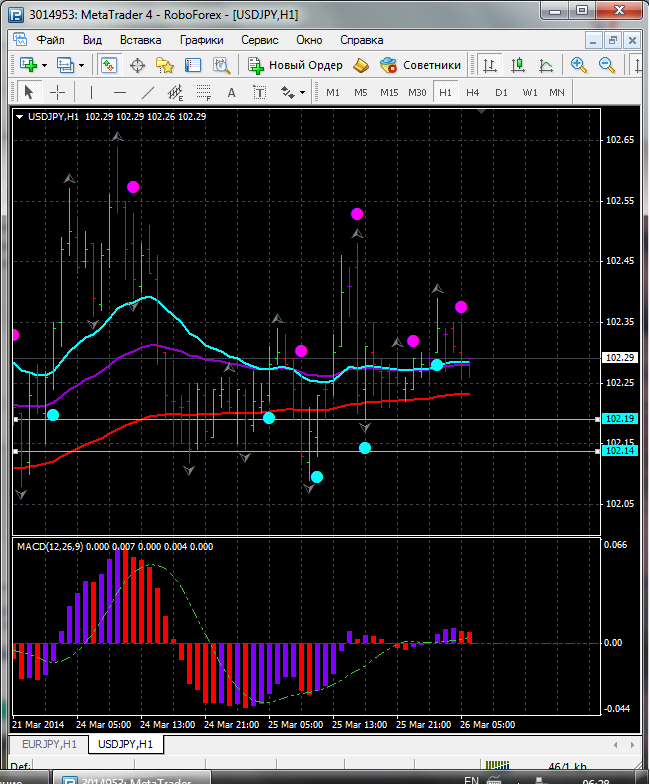Image resolution: width=650 pixels, height=784 pixels.
Task: Toggle the H4 timeframe button
Action: tap(472, 92)
